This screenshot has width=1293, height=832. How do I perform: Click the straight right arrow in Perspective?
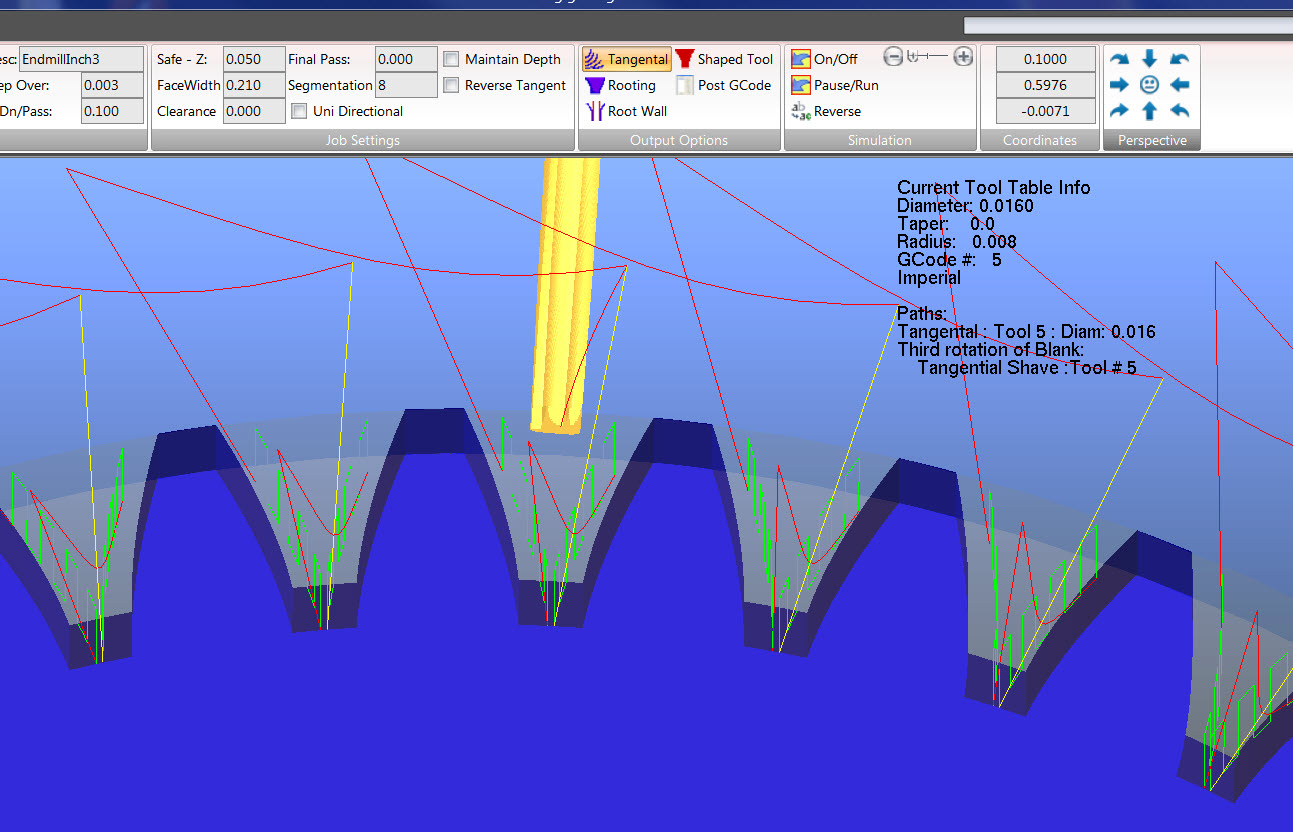[x=1120, y=85]
